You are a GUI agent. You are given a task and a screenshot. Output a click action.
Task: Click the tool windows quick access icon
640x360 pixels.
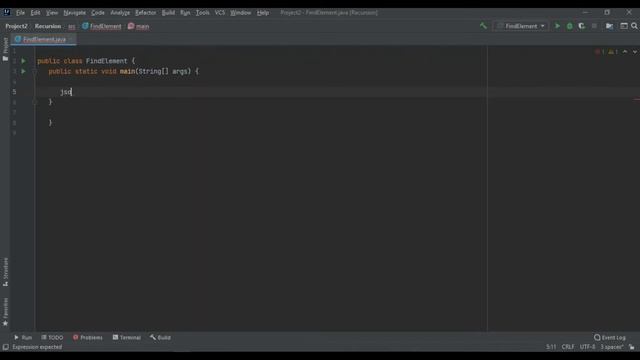click(x=5, y=347)
